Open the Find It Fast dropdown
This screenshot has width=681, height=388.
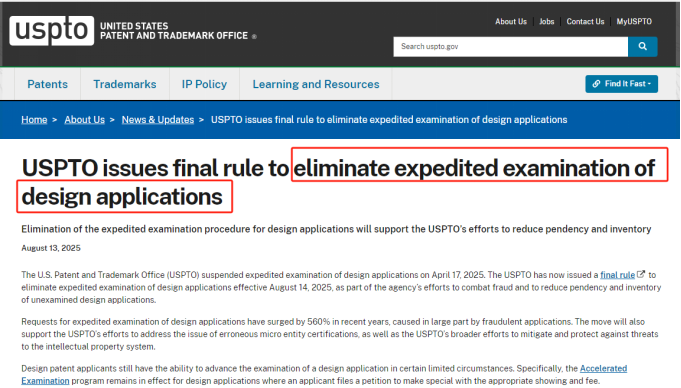pyautogui.click(x=621, y=84)
